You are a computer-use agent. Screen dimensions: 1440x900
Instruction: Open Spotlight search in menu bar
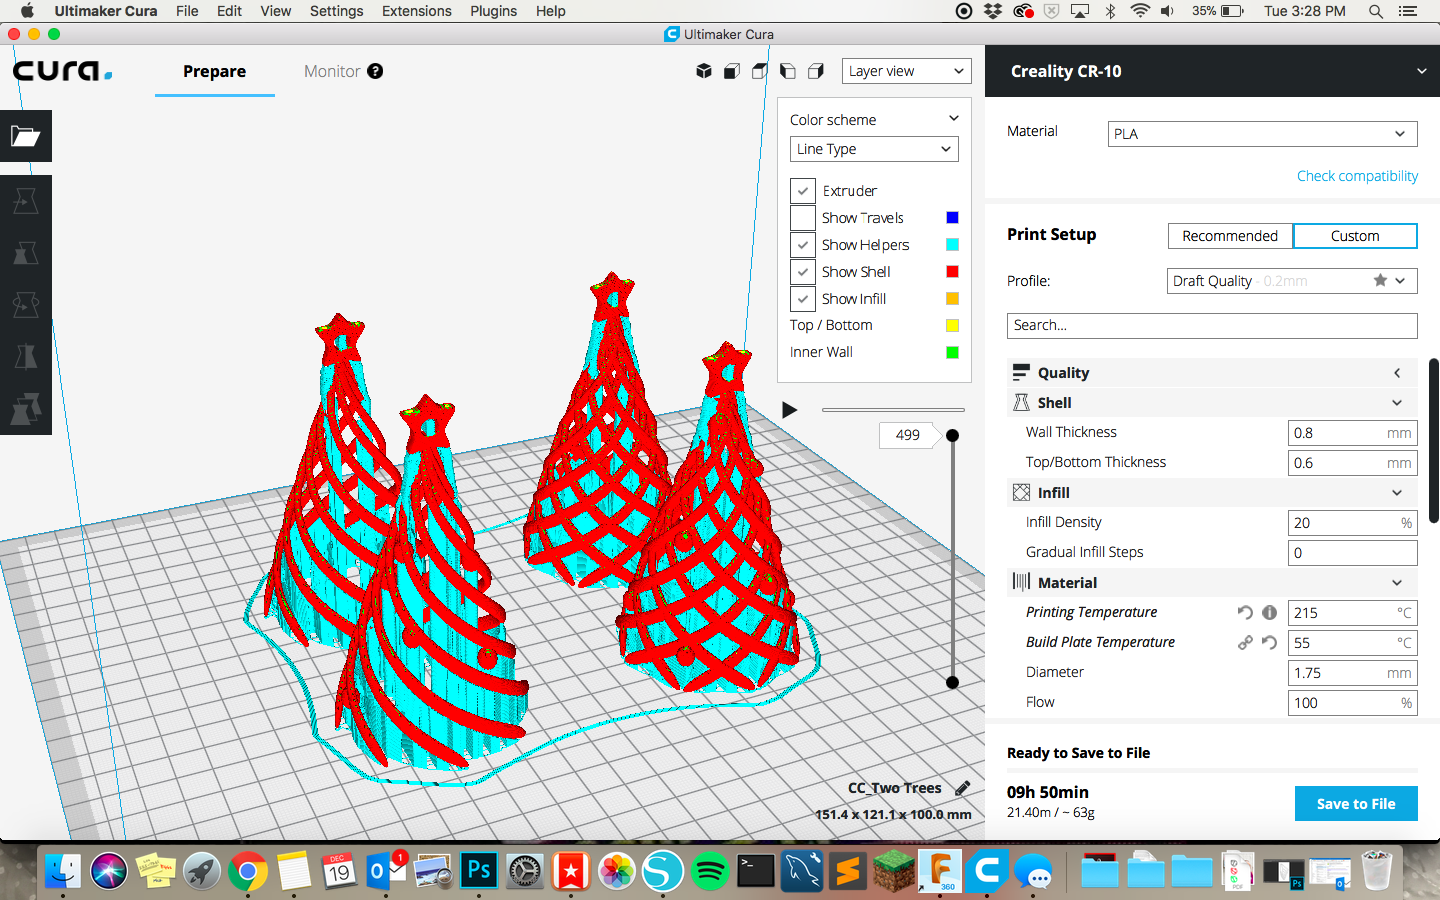(x=1376, y=11)
